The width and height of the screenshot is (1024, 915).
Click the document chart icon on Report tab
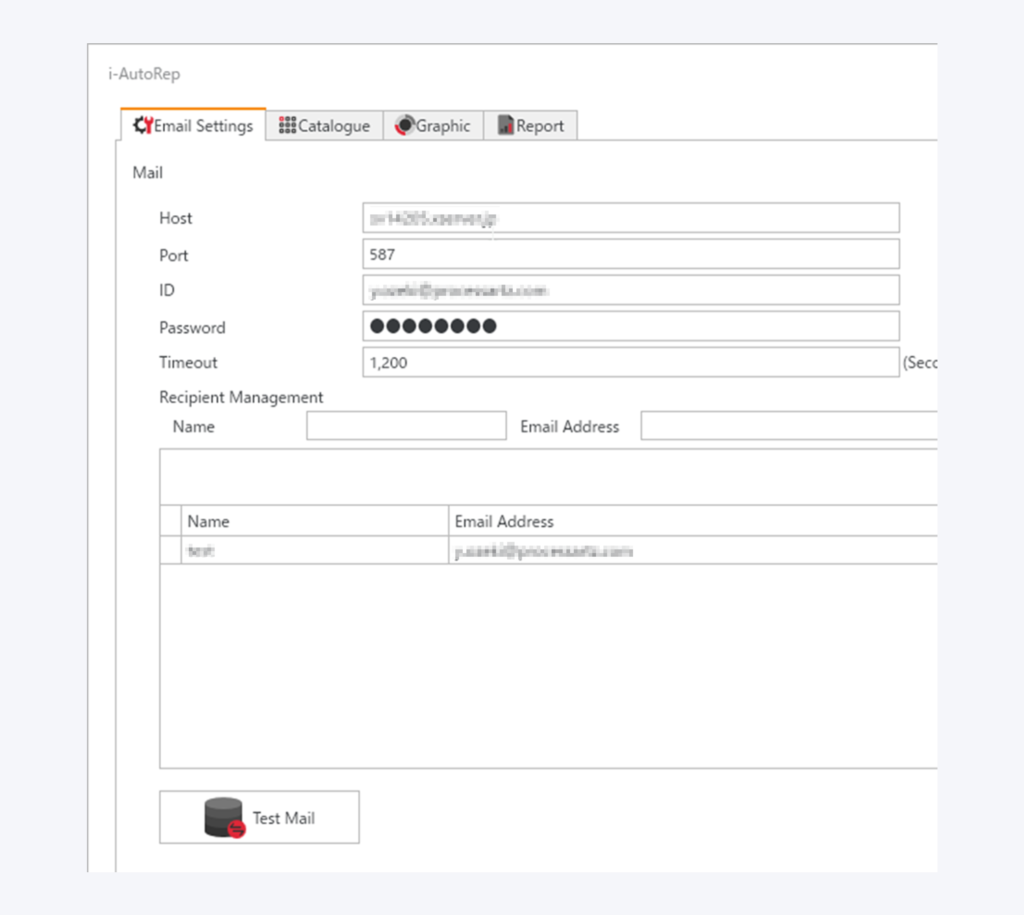pos(506,126)
